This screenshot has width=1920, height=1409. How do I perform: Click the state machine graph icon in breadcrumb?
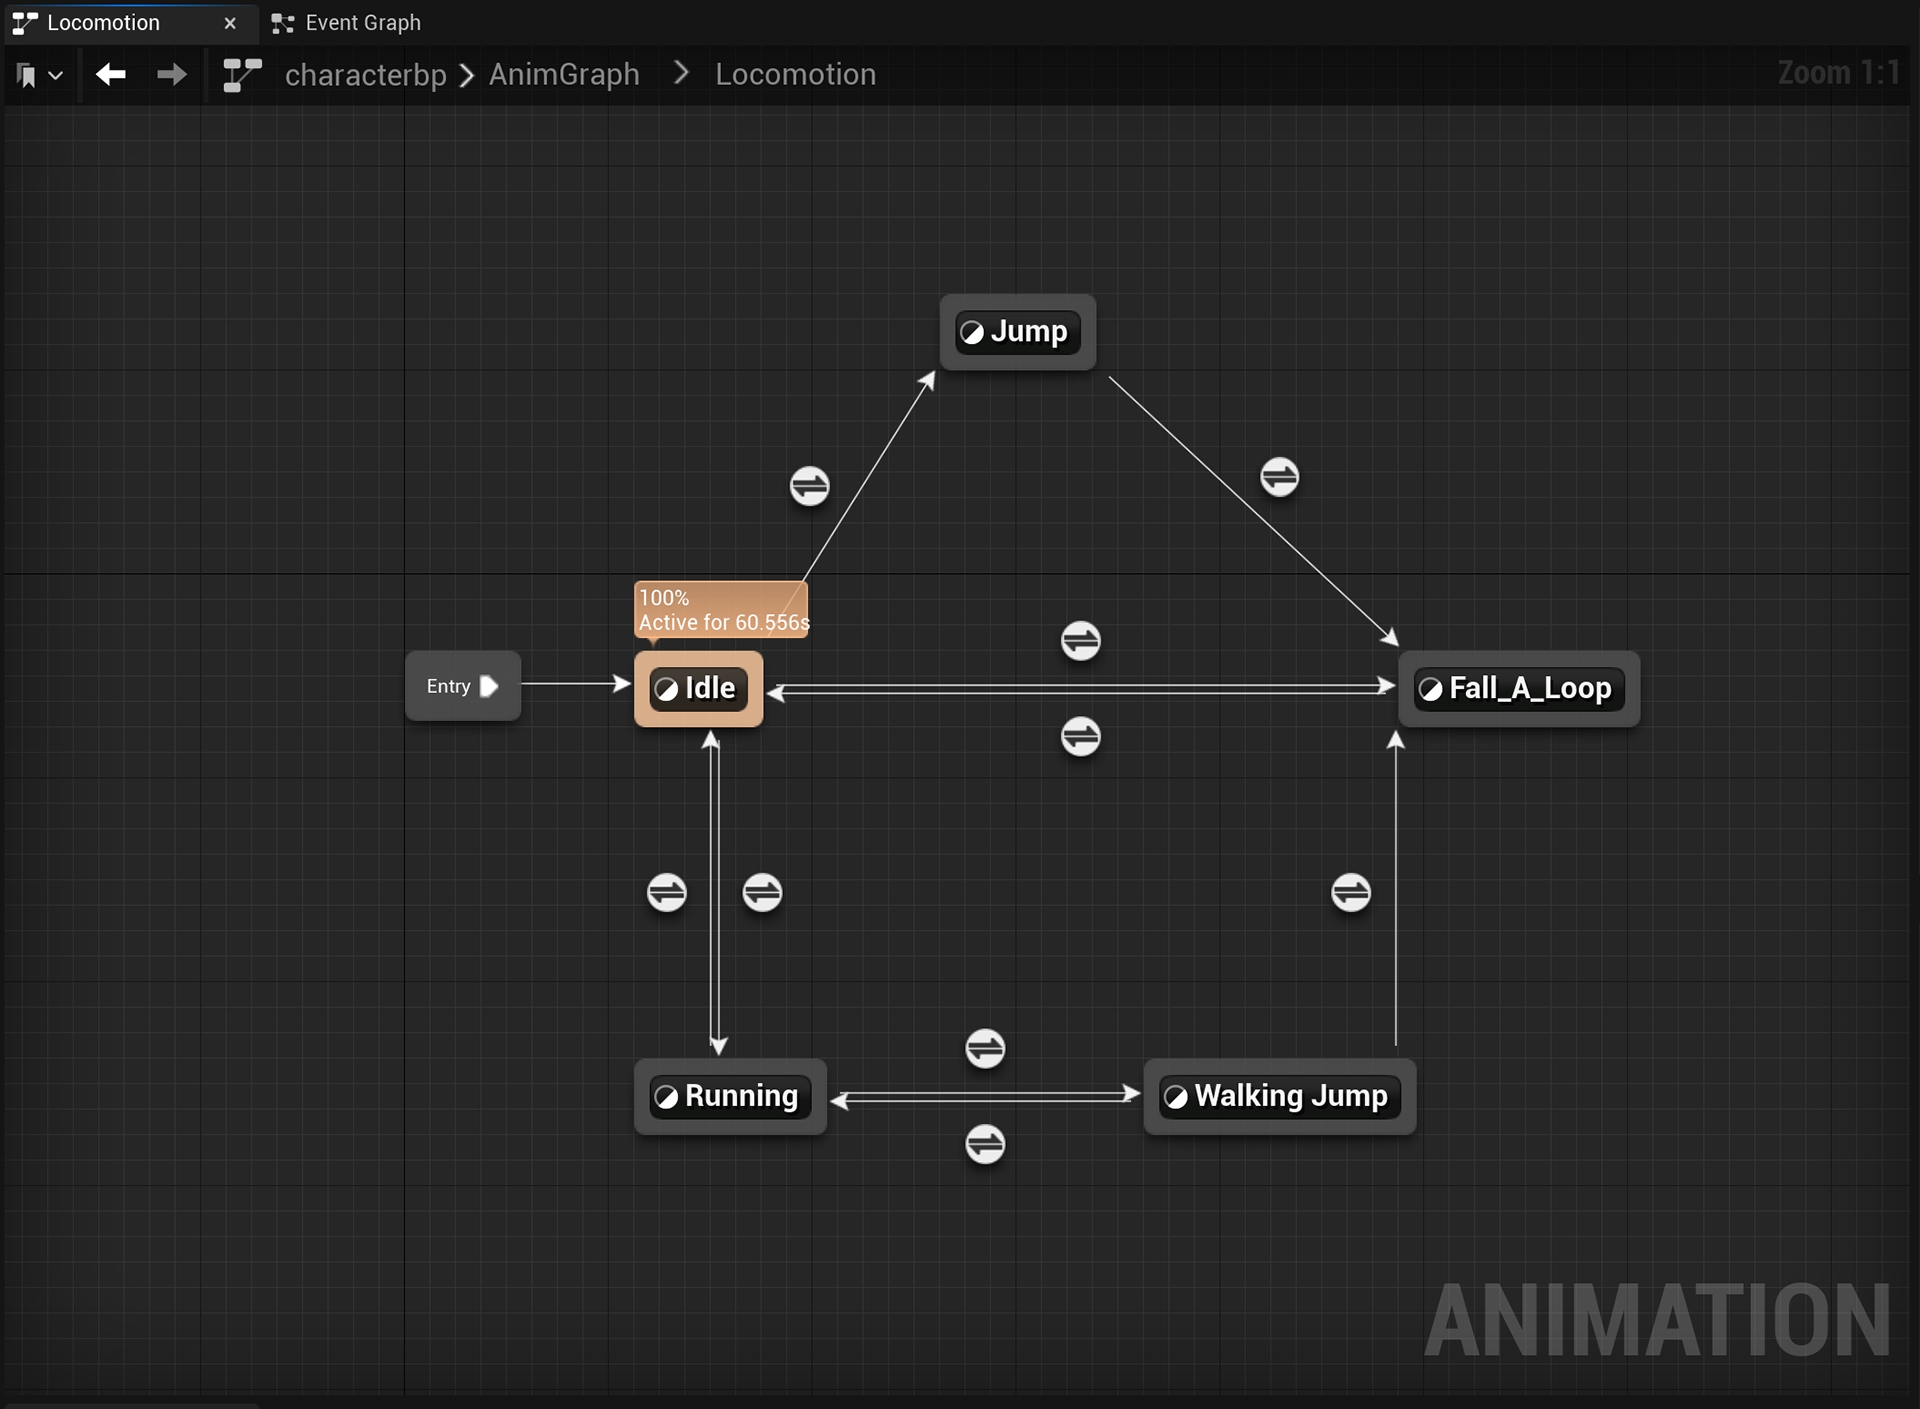(x=241, y=75)
